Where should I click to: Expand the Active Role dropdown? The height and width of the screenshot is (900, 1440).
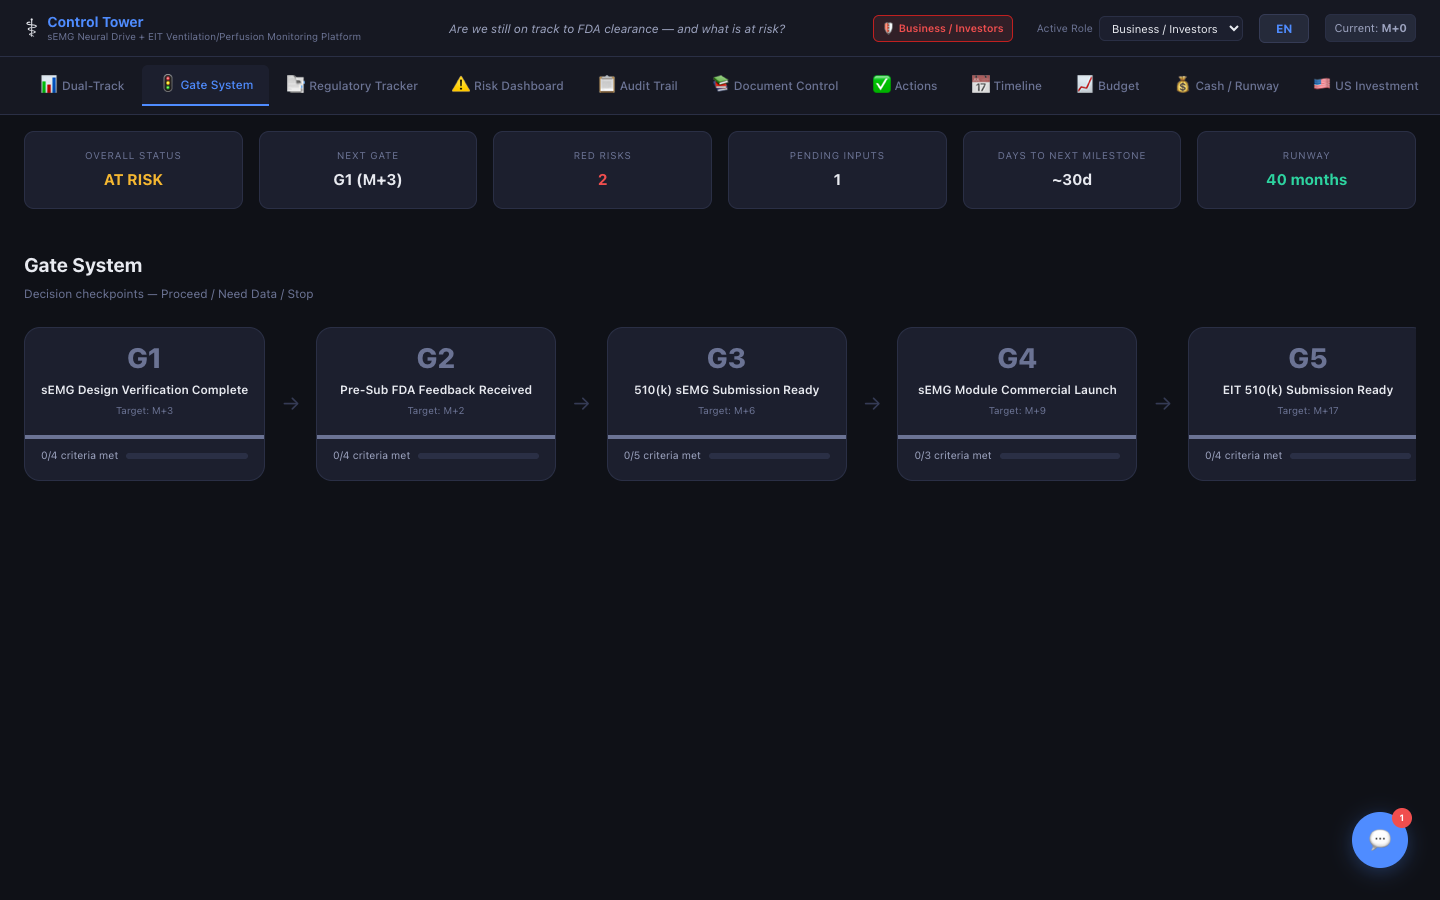pos(1170,29)
